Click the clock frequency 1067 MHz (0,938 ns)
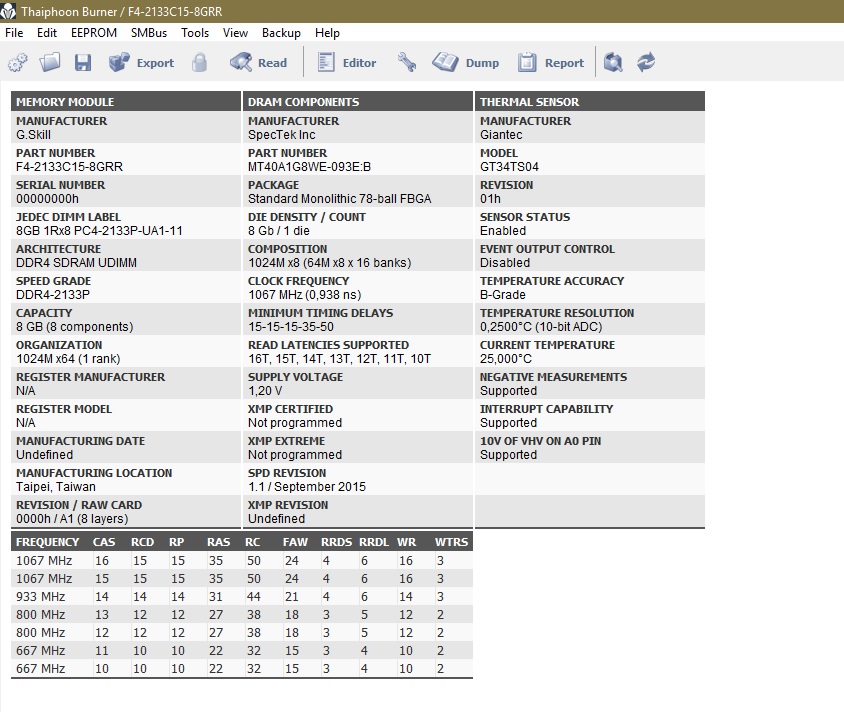Viewport: 844px width, 712px height. coord(305,295)
